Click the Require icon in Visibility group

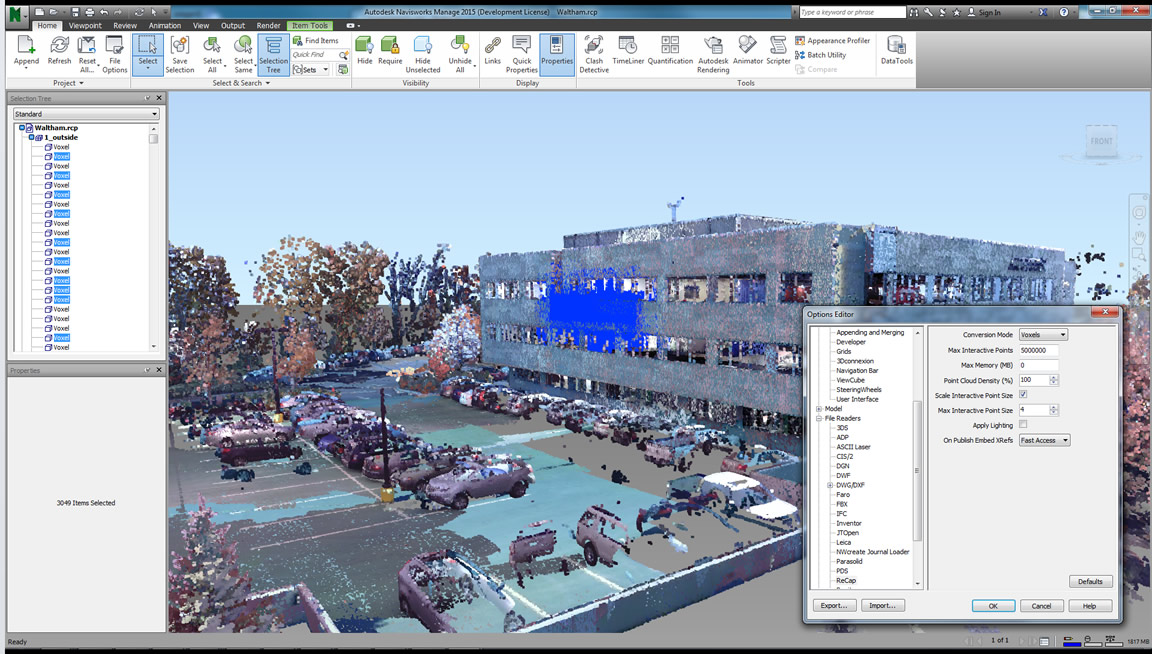click(390, 50)
